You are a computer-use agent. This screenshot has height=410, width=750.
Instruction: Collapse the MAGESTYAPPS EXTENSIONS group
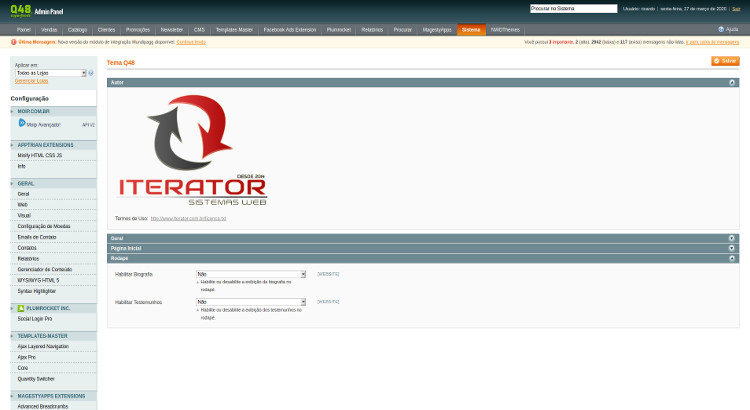54,396
